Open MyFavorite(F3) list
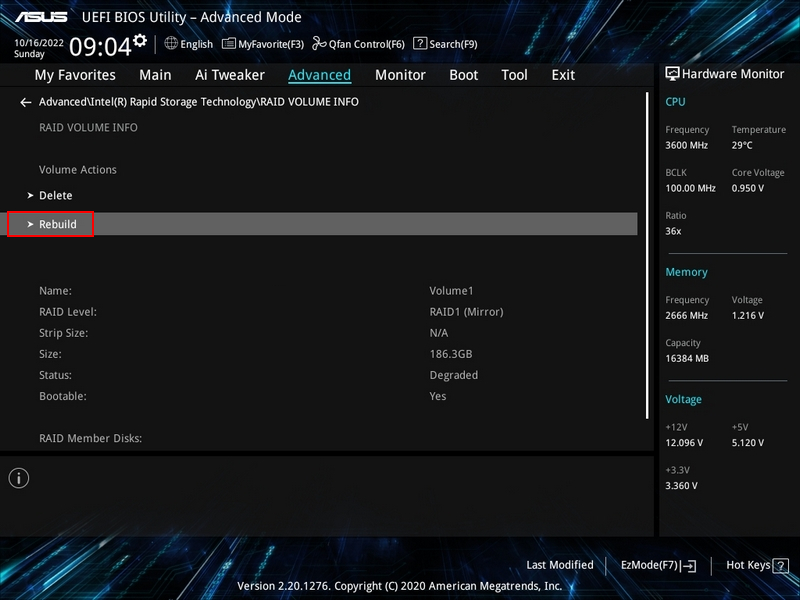 point(263,44)
